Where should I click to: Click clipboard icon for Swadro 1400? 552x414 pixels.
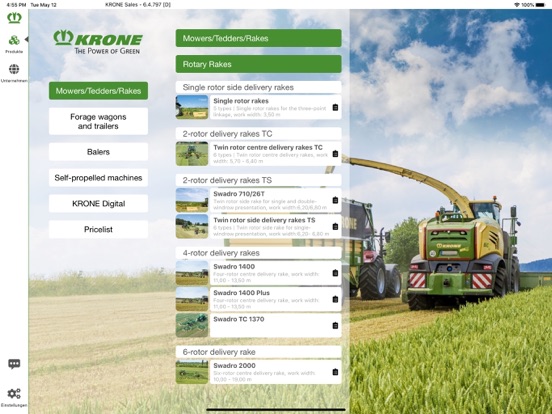[x=335, y=273]
